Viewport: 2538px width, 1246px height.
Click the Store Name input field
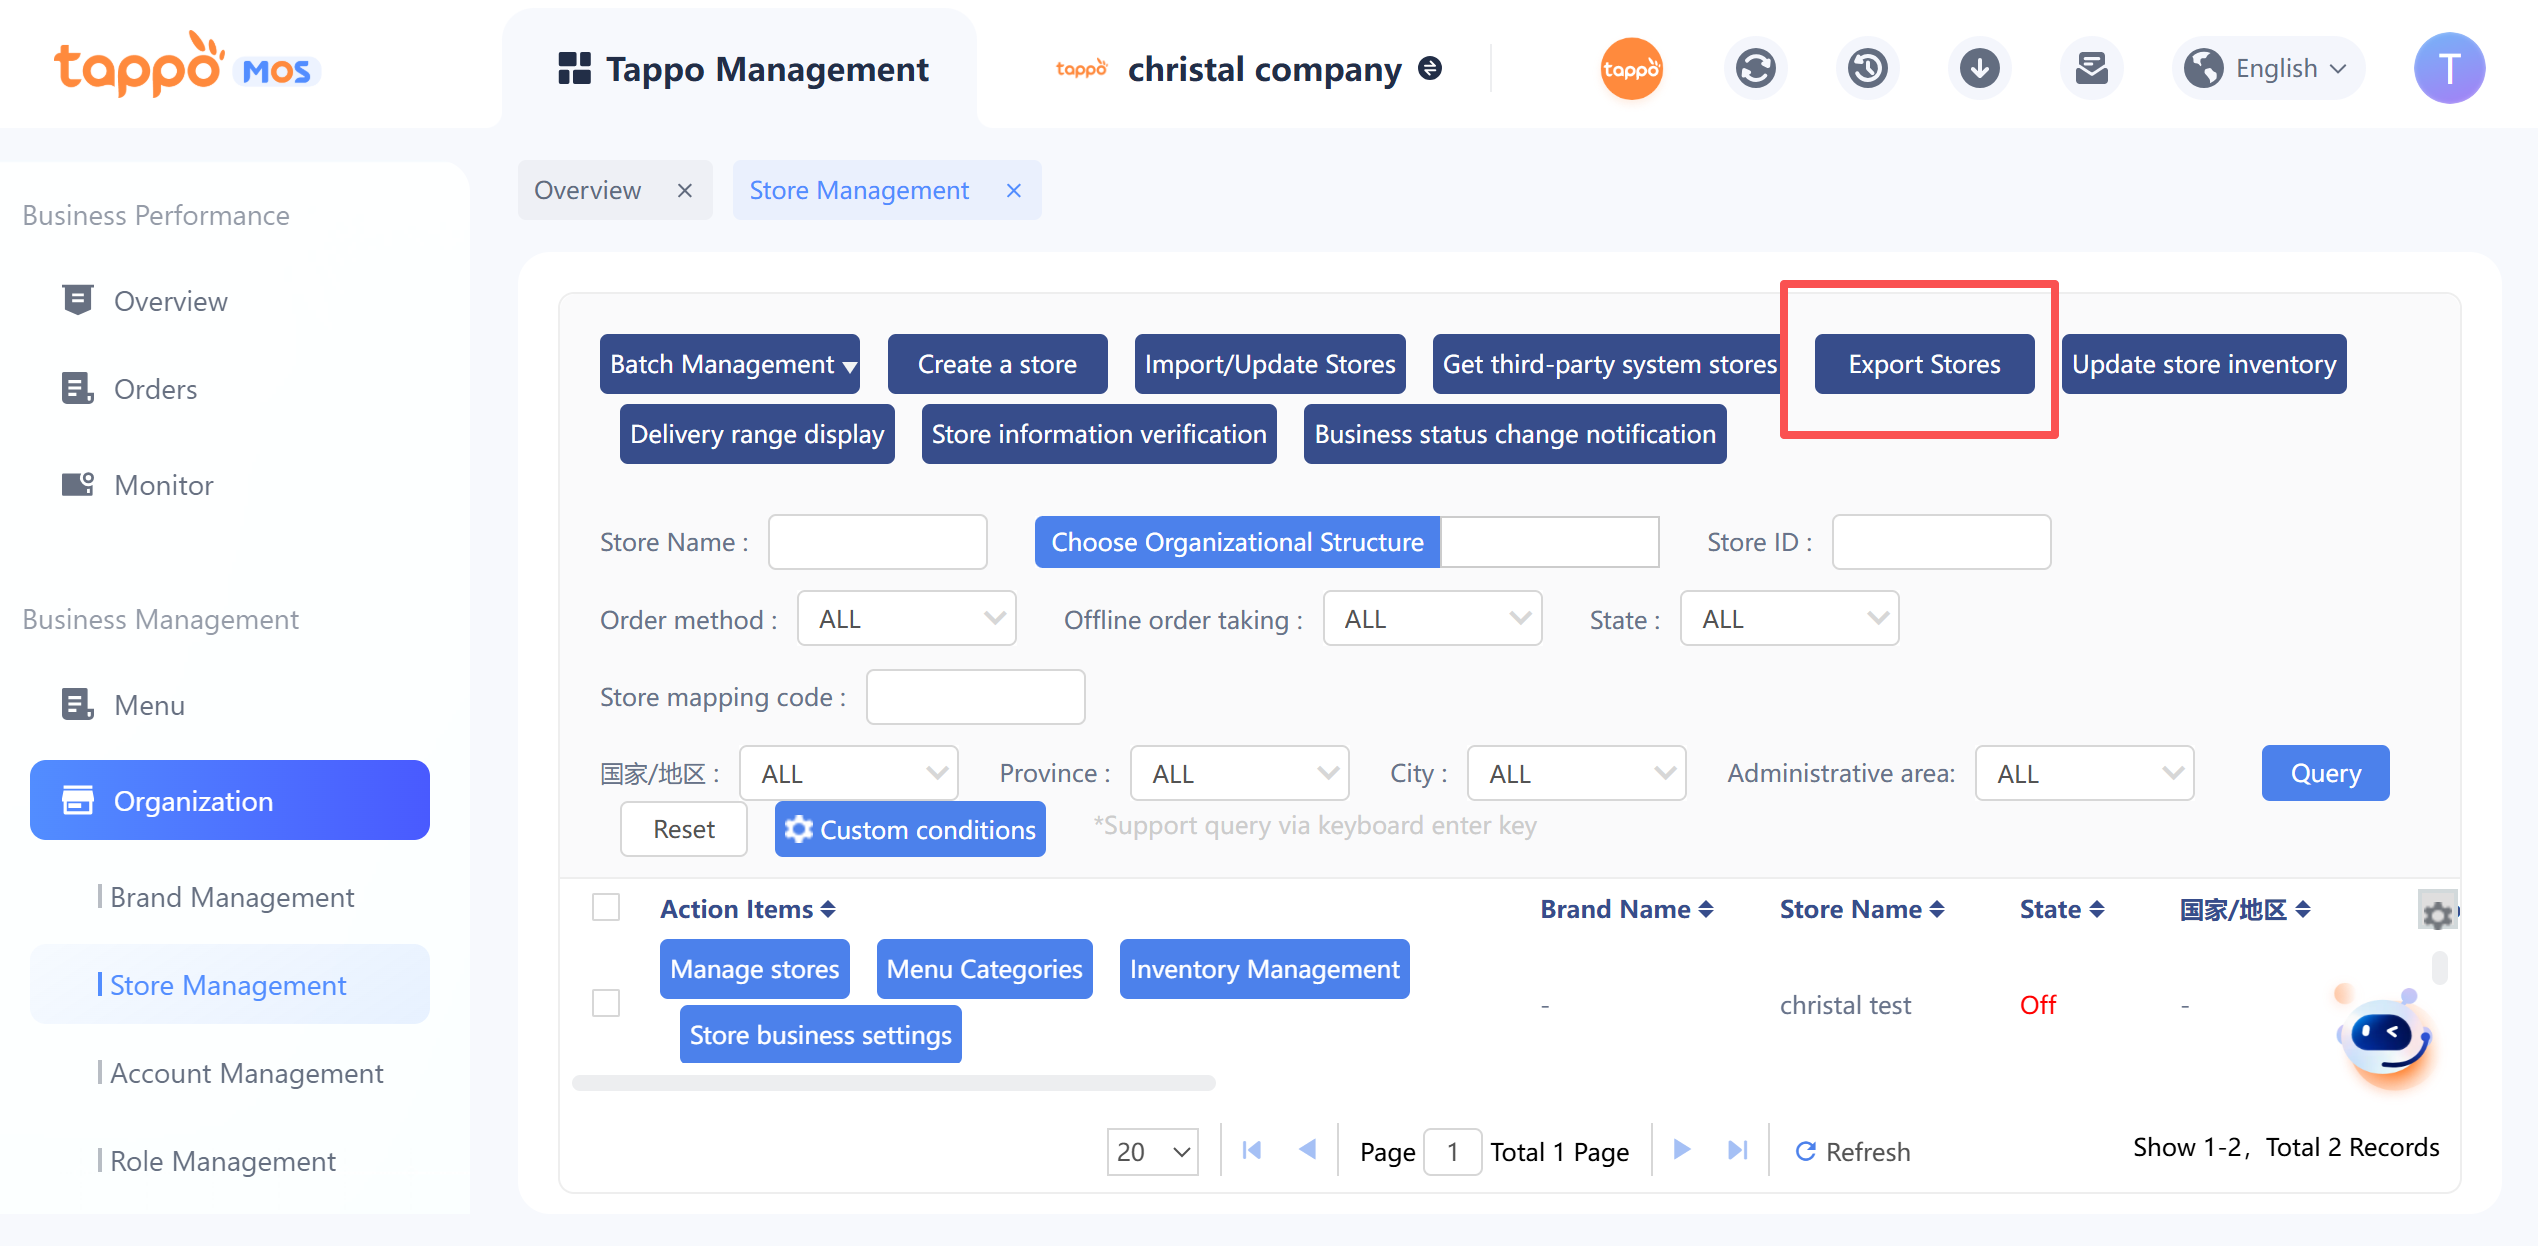877,542
